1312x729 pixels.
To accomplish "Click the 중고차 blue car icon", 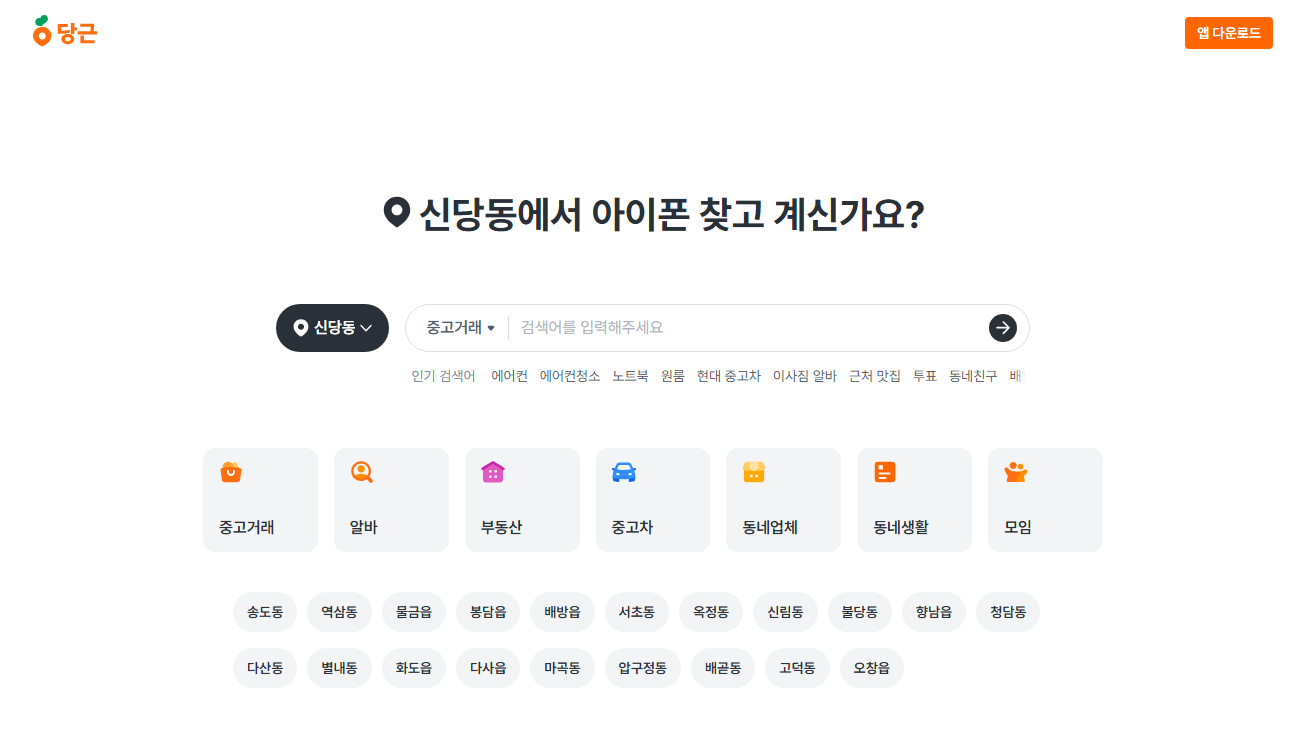I will point(624,472).
